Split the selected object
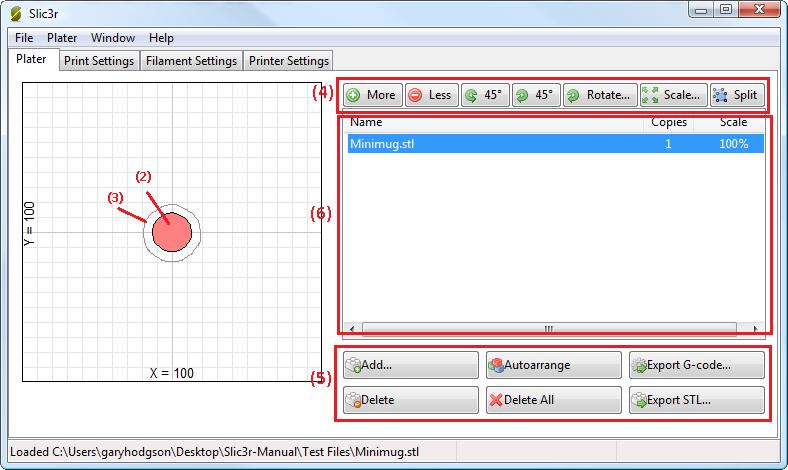This screenshot has height=470, width=788. point(737,95)
